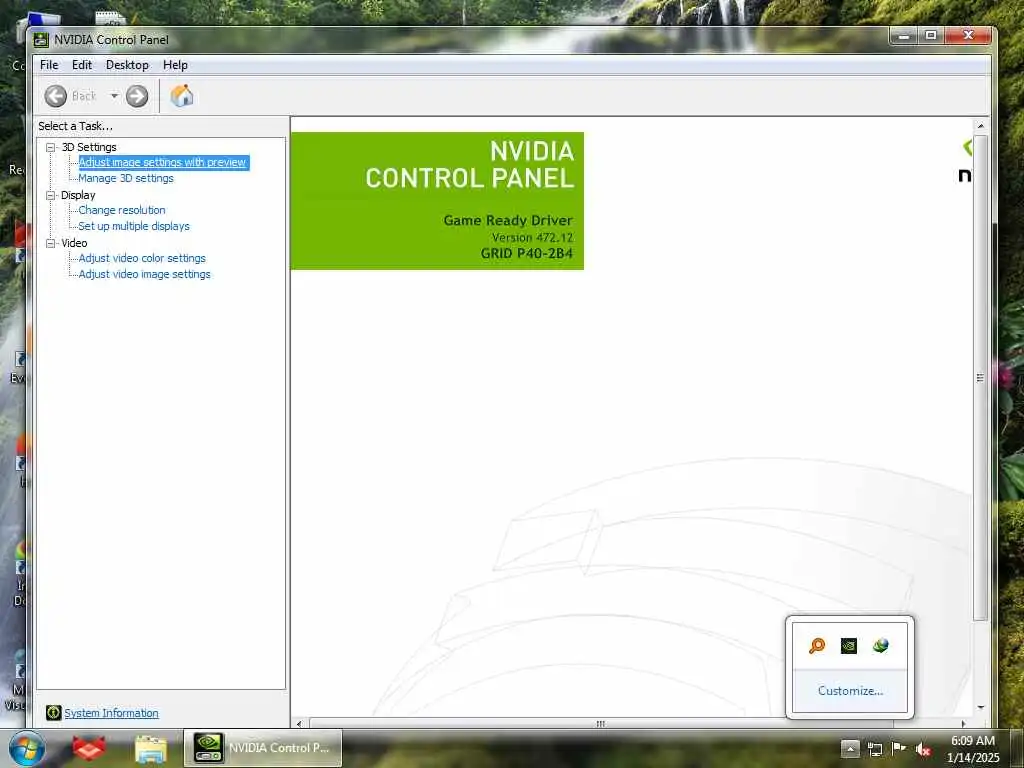This screenshot has width=1024, height=768.
Task: Click the Forward navigation arrow icon
Action: tap(136, 96)
